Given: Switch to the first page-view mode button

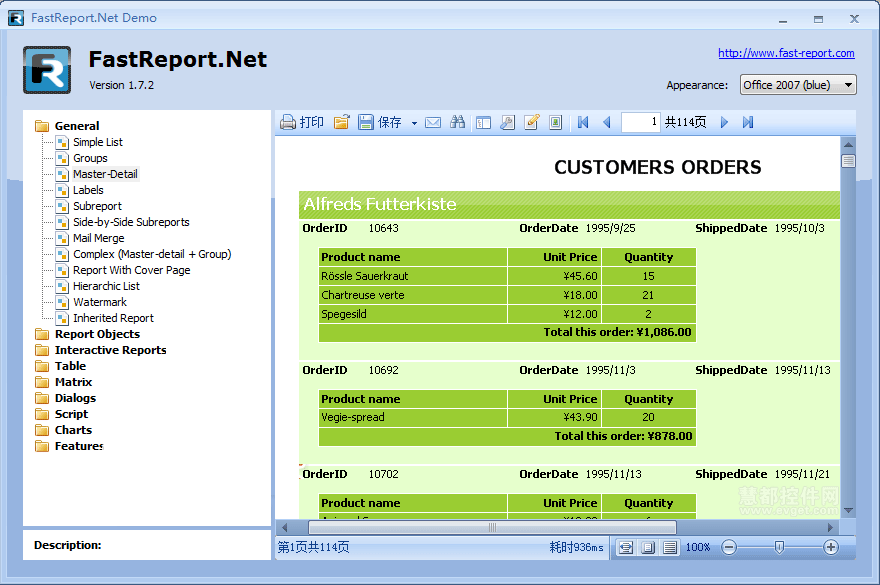Looking at the screenshot, I should 626,547.
